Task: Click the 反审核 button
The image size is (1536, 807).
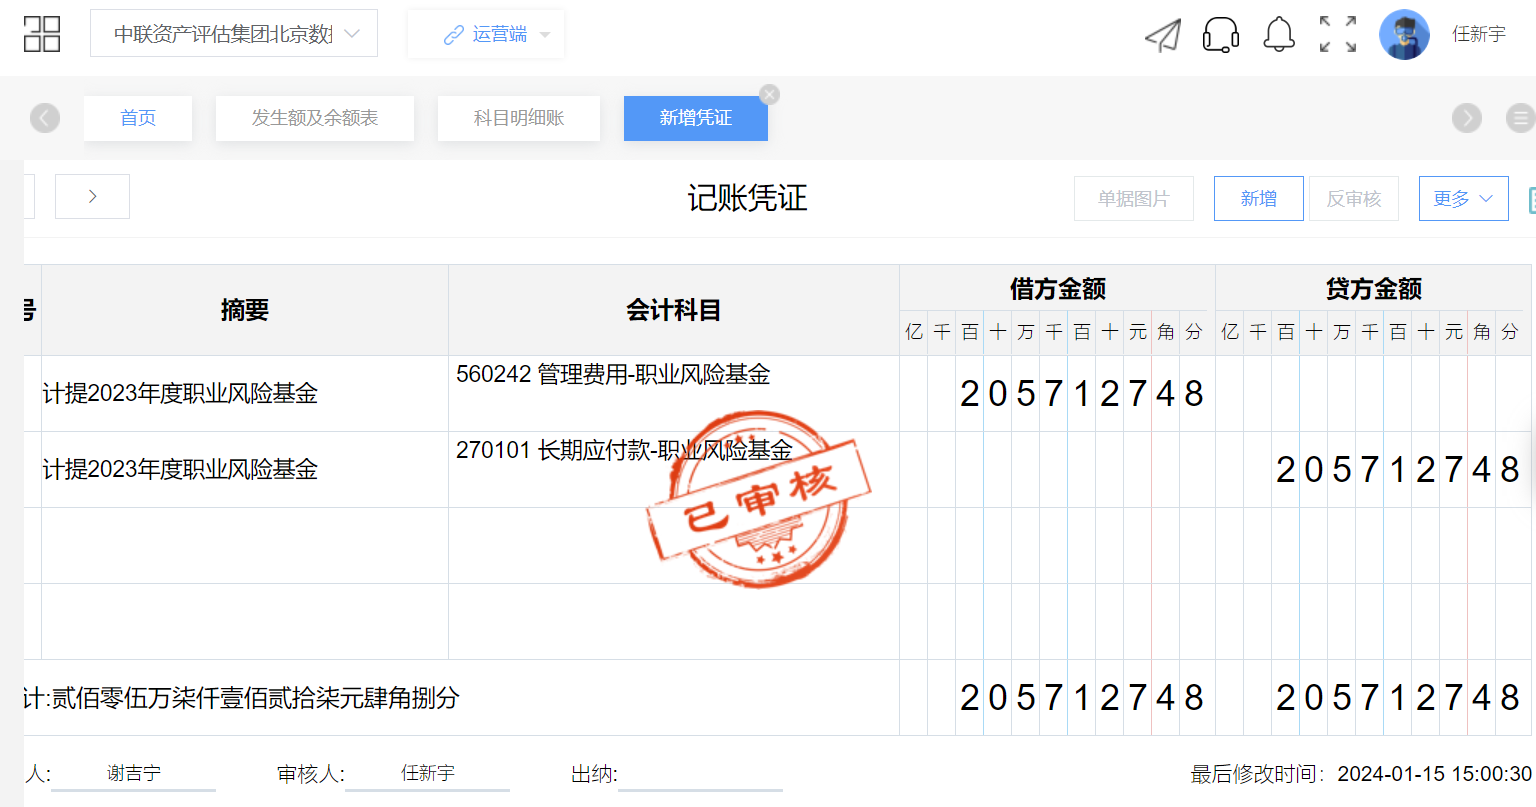Action: (x=1353, y=199)
